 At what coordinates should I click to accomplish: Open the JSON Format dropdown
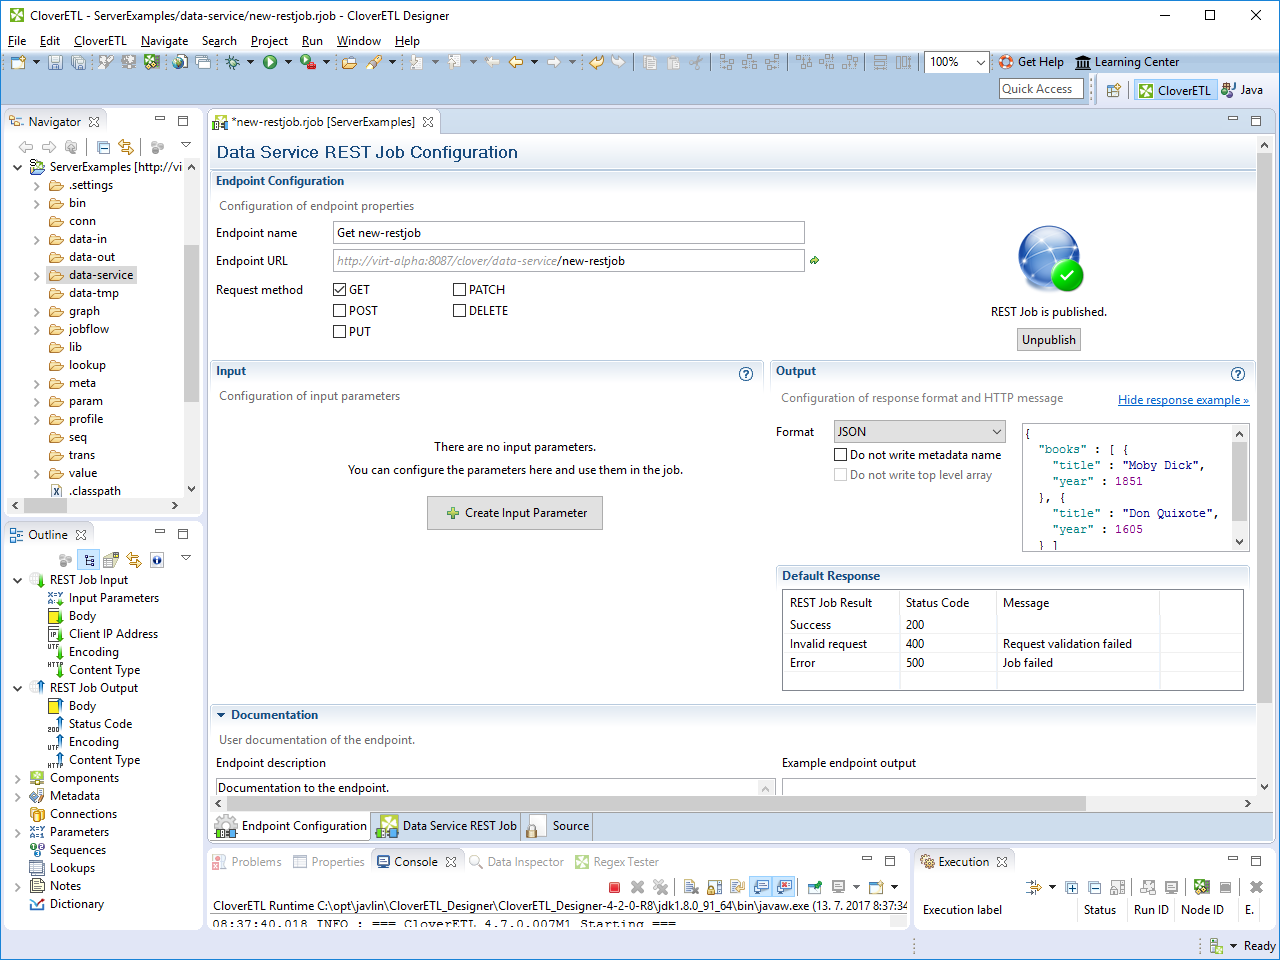pos(919,432)
